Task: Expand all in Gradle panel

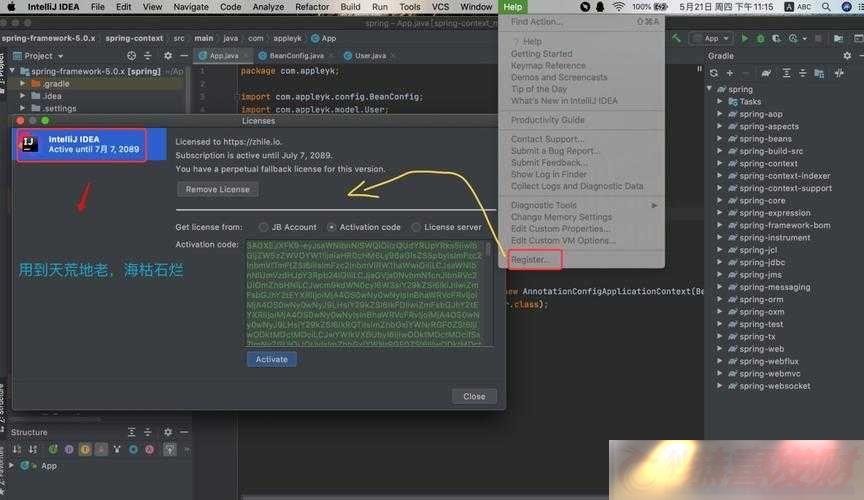Action: (786, 73)
